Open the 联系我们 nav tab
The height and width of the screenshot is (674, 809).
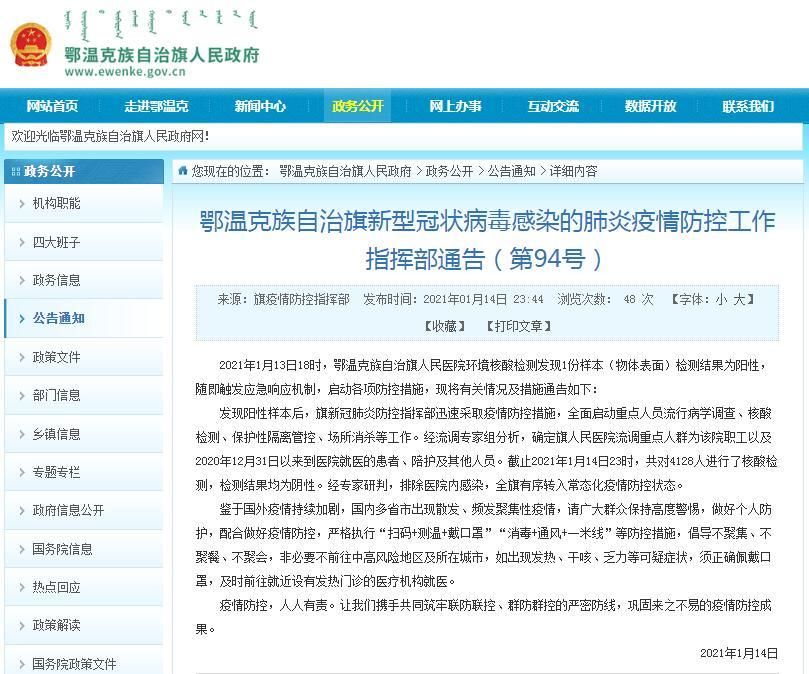point(748,106)
